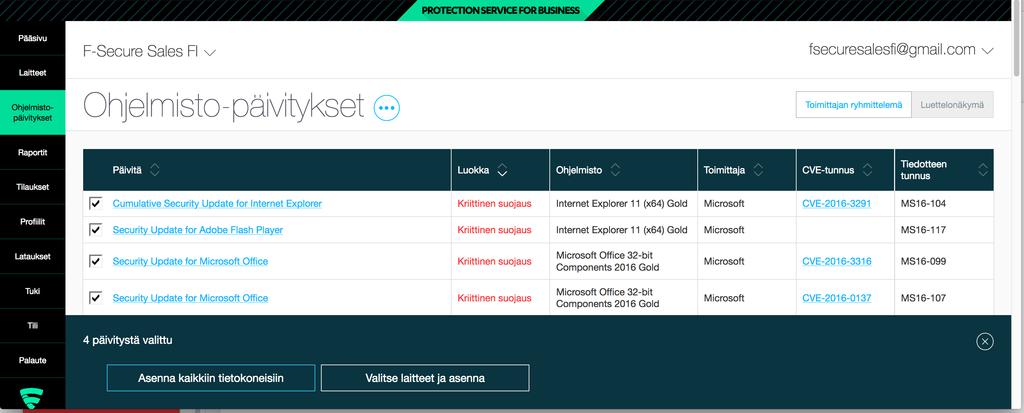Click the F-Secure logo in the sidebar
Screen dimensions: 1024x413
[32, 397]
